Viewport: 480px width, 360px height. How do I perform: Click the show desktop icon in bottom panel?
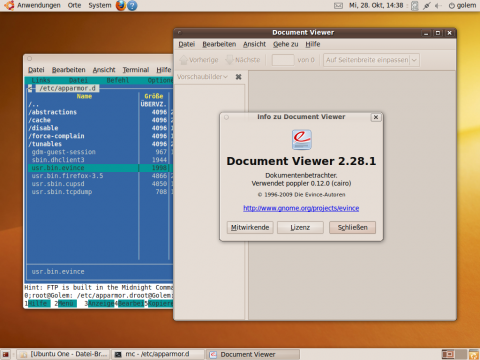click(x=5, y=354)
